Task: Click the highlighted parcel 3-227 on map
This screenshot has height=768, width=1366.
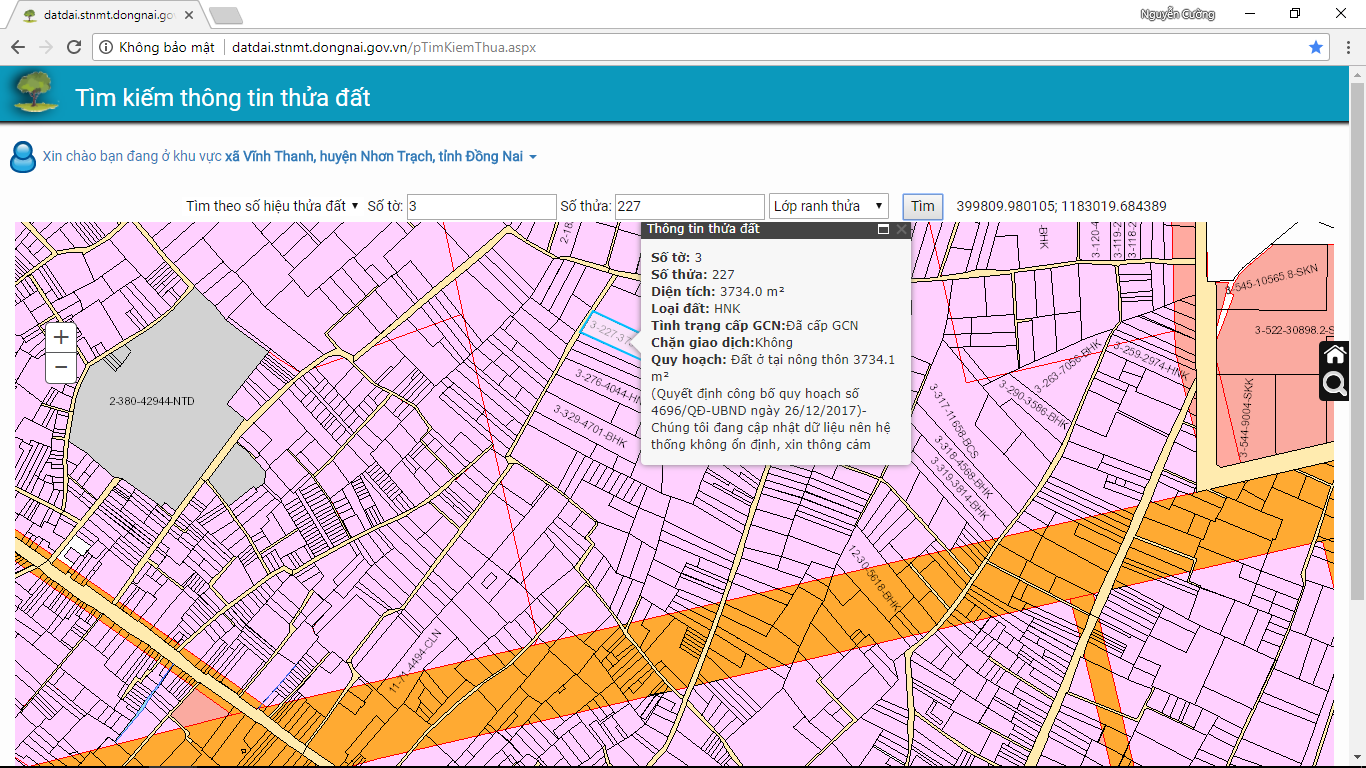Action: (610, 332)
